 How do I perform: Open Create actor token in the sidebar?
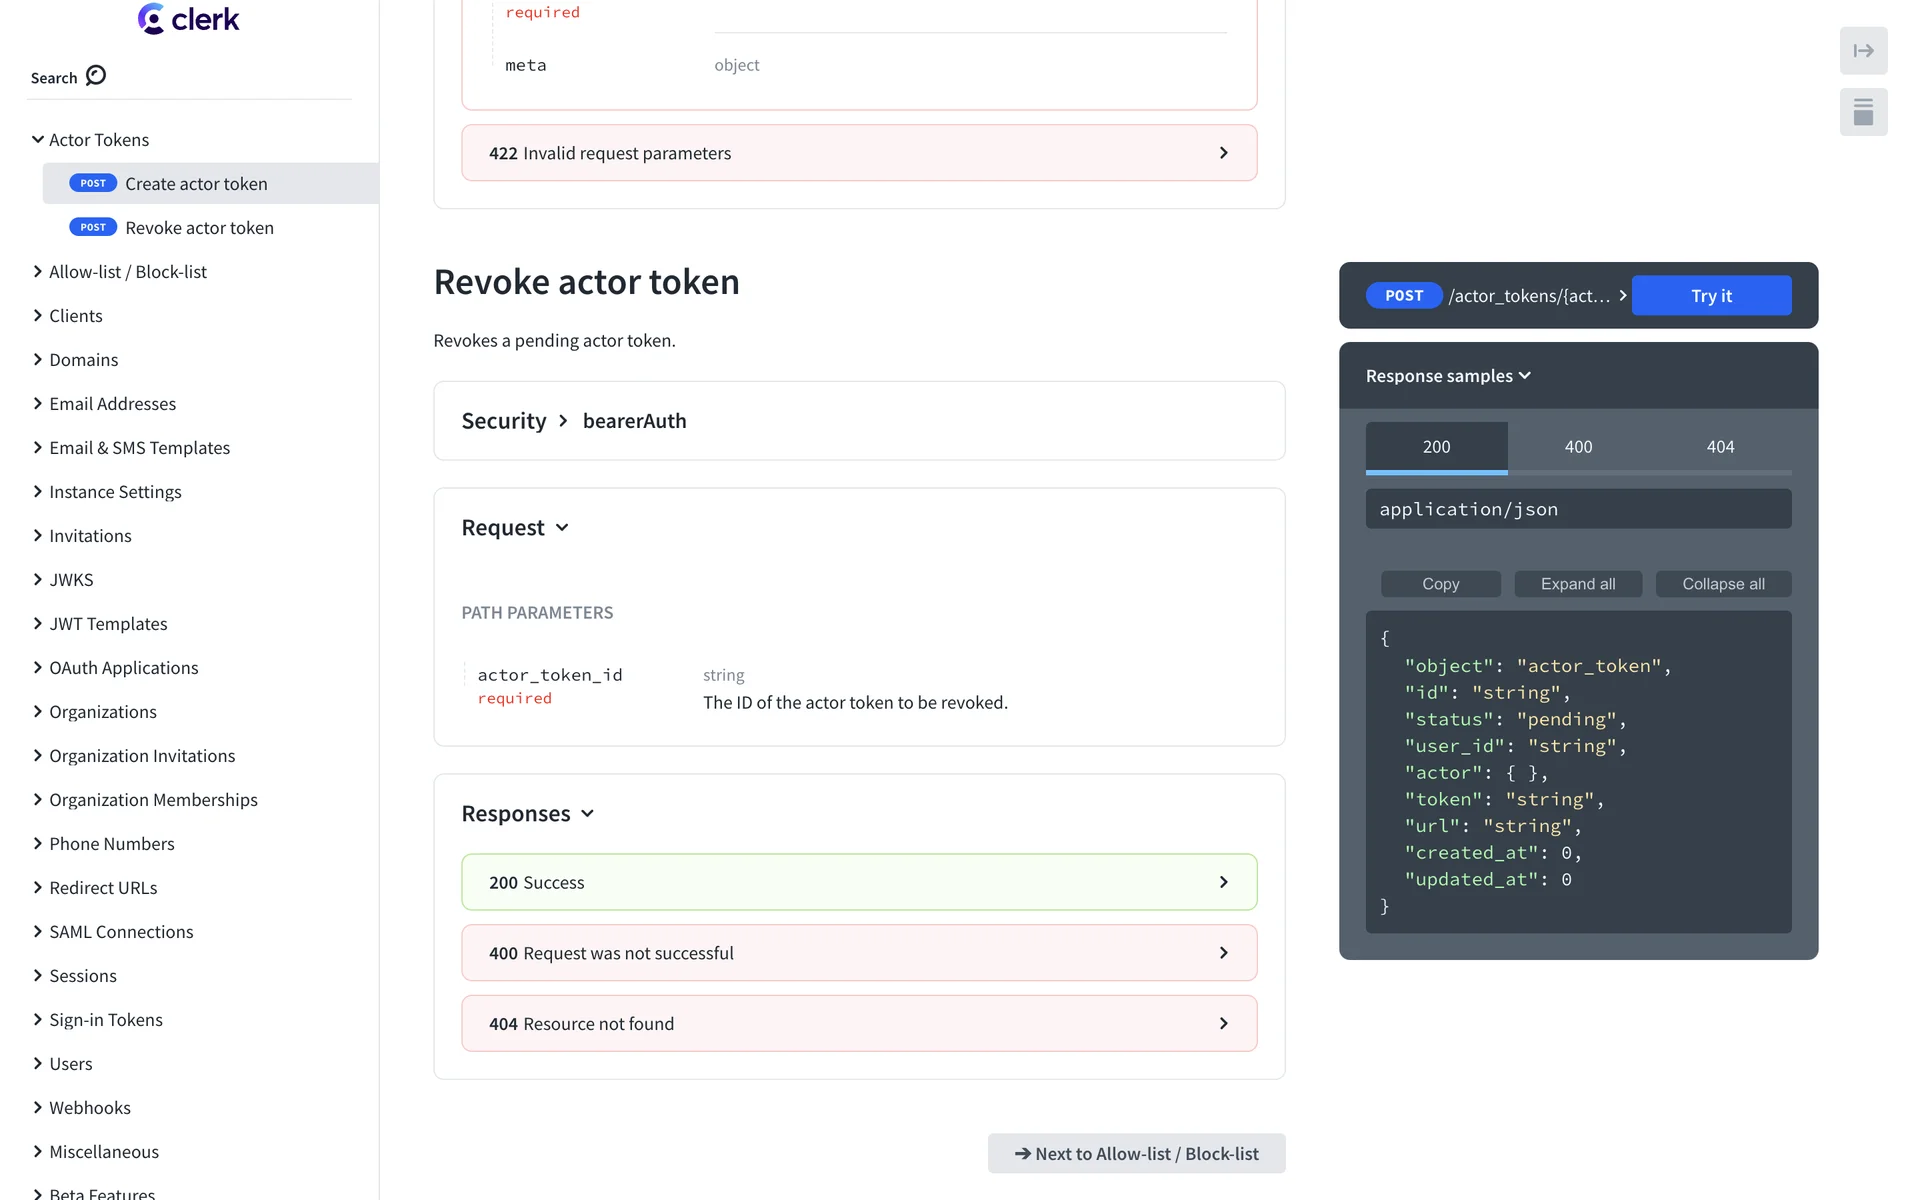pyautogui.click(x=196, y=184)
